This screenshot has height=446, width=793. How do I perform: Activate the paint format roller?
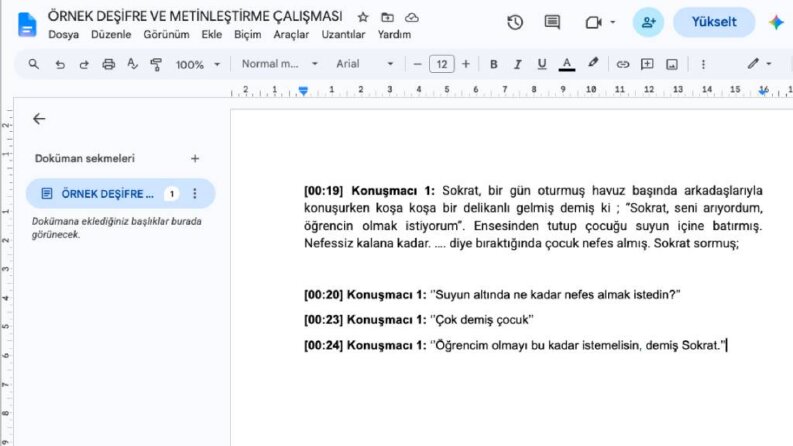point(156,64)
